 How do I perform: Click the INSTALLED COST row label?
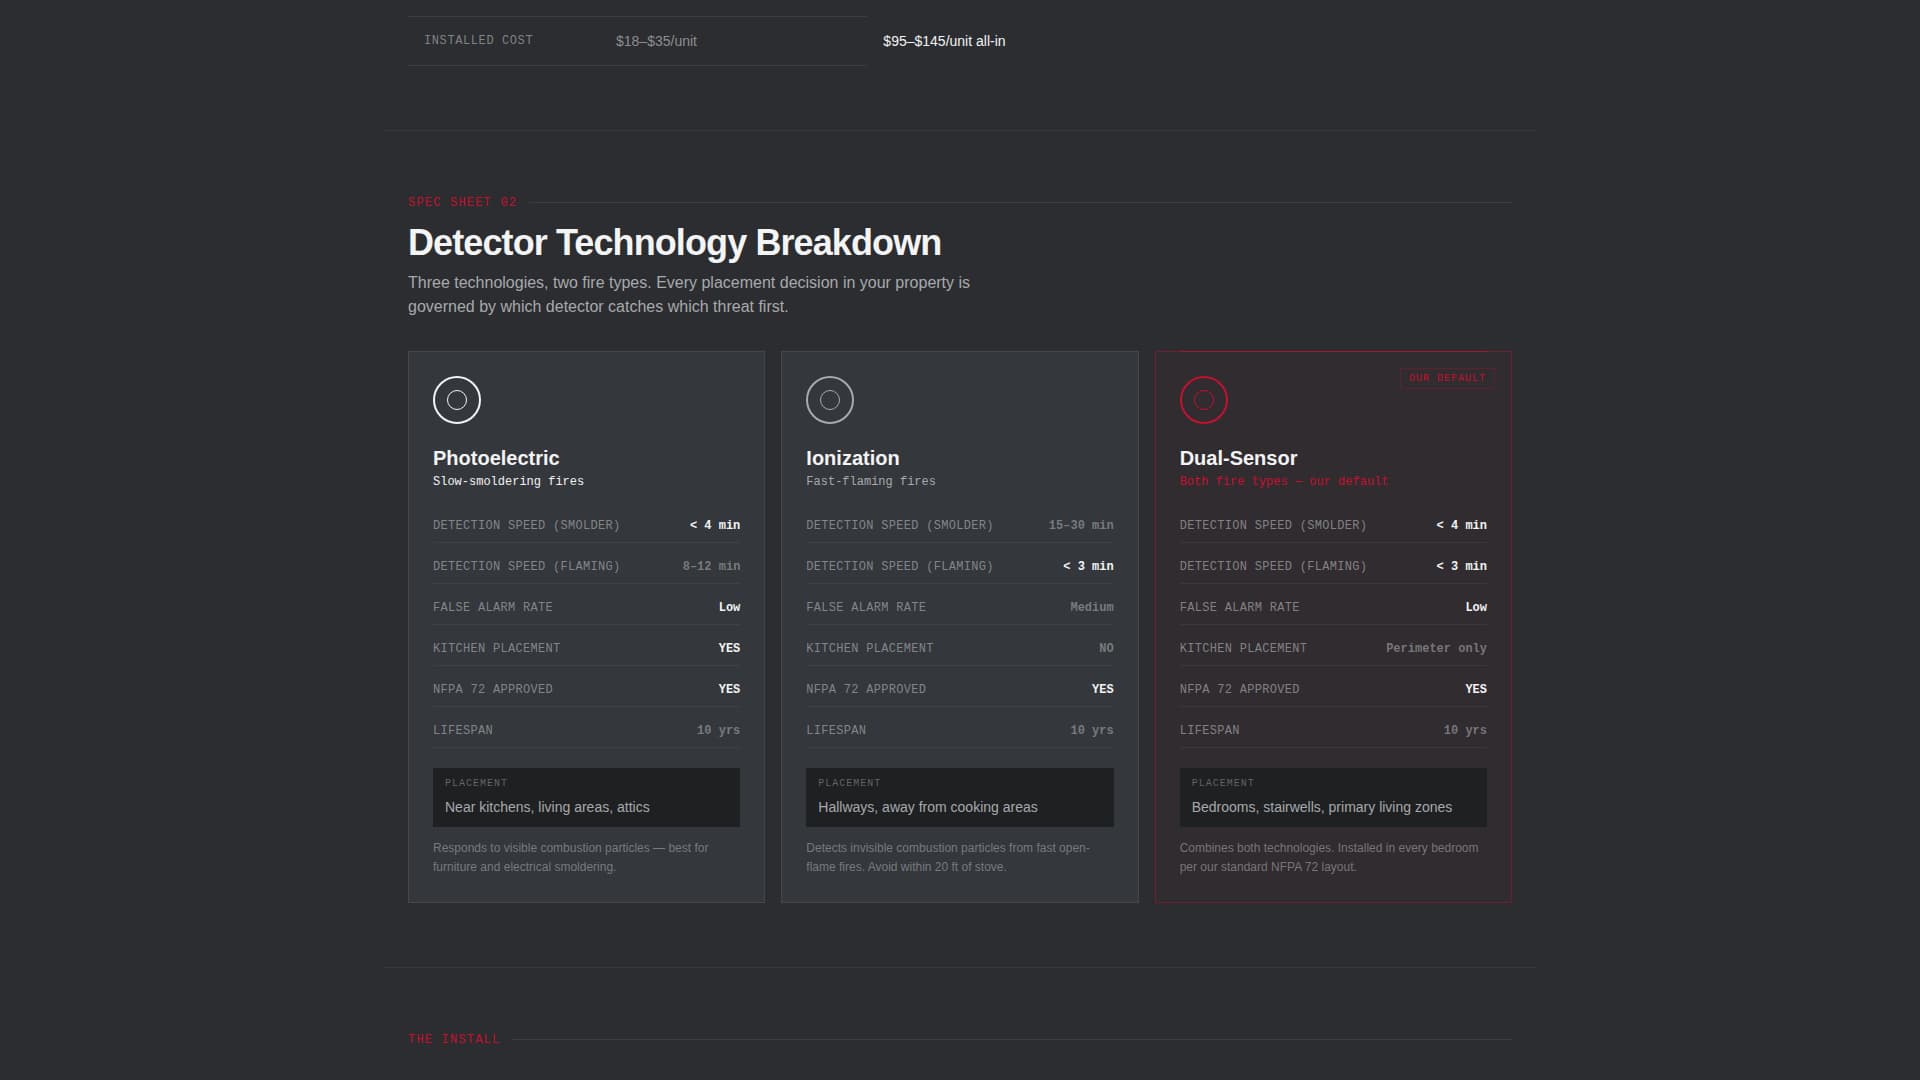tap(478, 40)
